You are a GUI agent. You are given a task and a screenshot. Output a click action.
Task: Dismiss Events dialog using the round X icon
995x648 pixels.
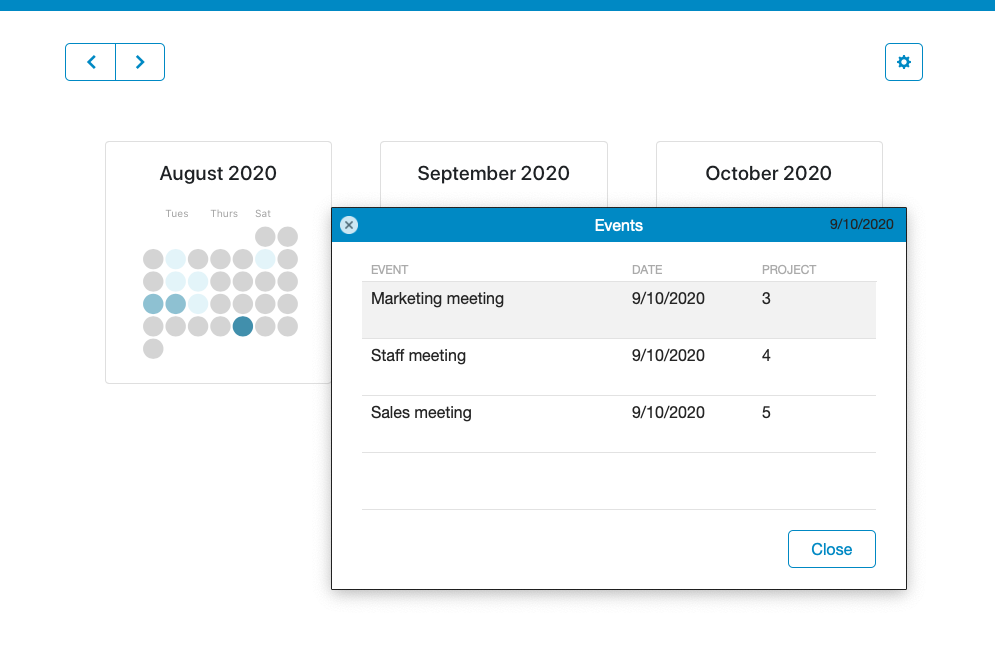349,225
